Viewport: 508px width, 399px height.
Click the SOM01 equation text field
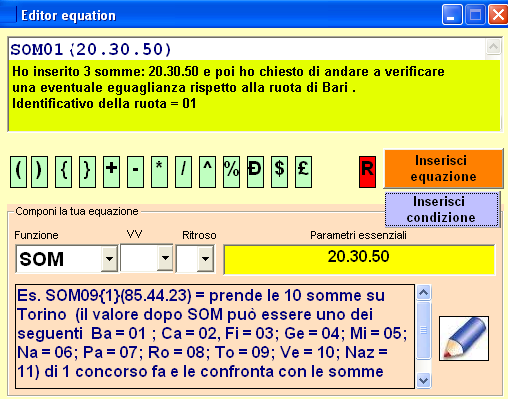tap(247, 50)
